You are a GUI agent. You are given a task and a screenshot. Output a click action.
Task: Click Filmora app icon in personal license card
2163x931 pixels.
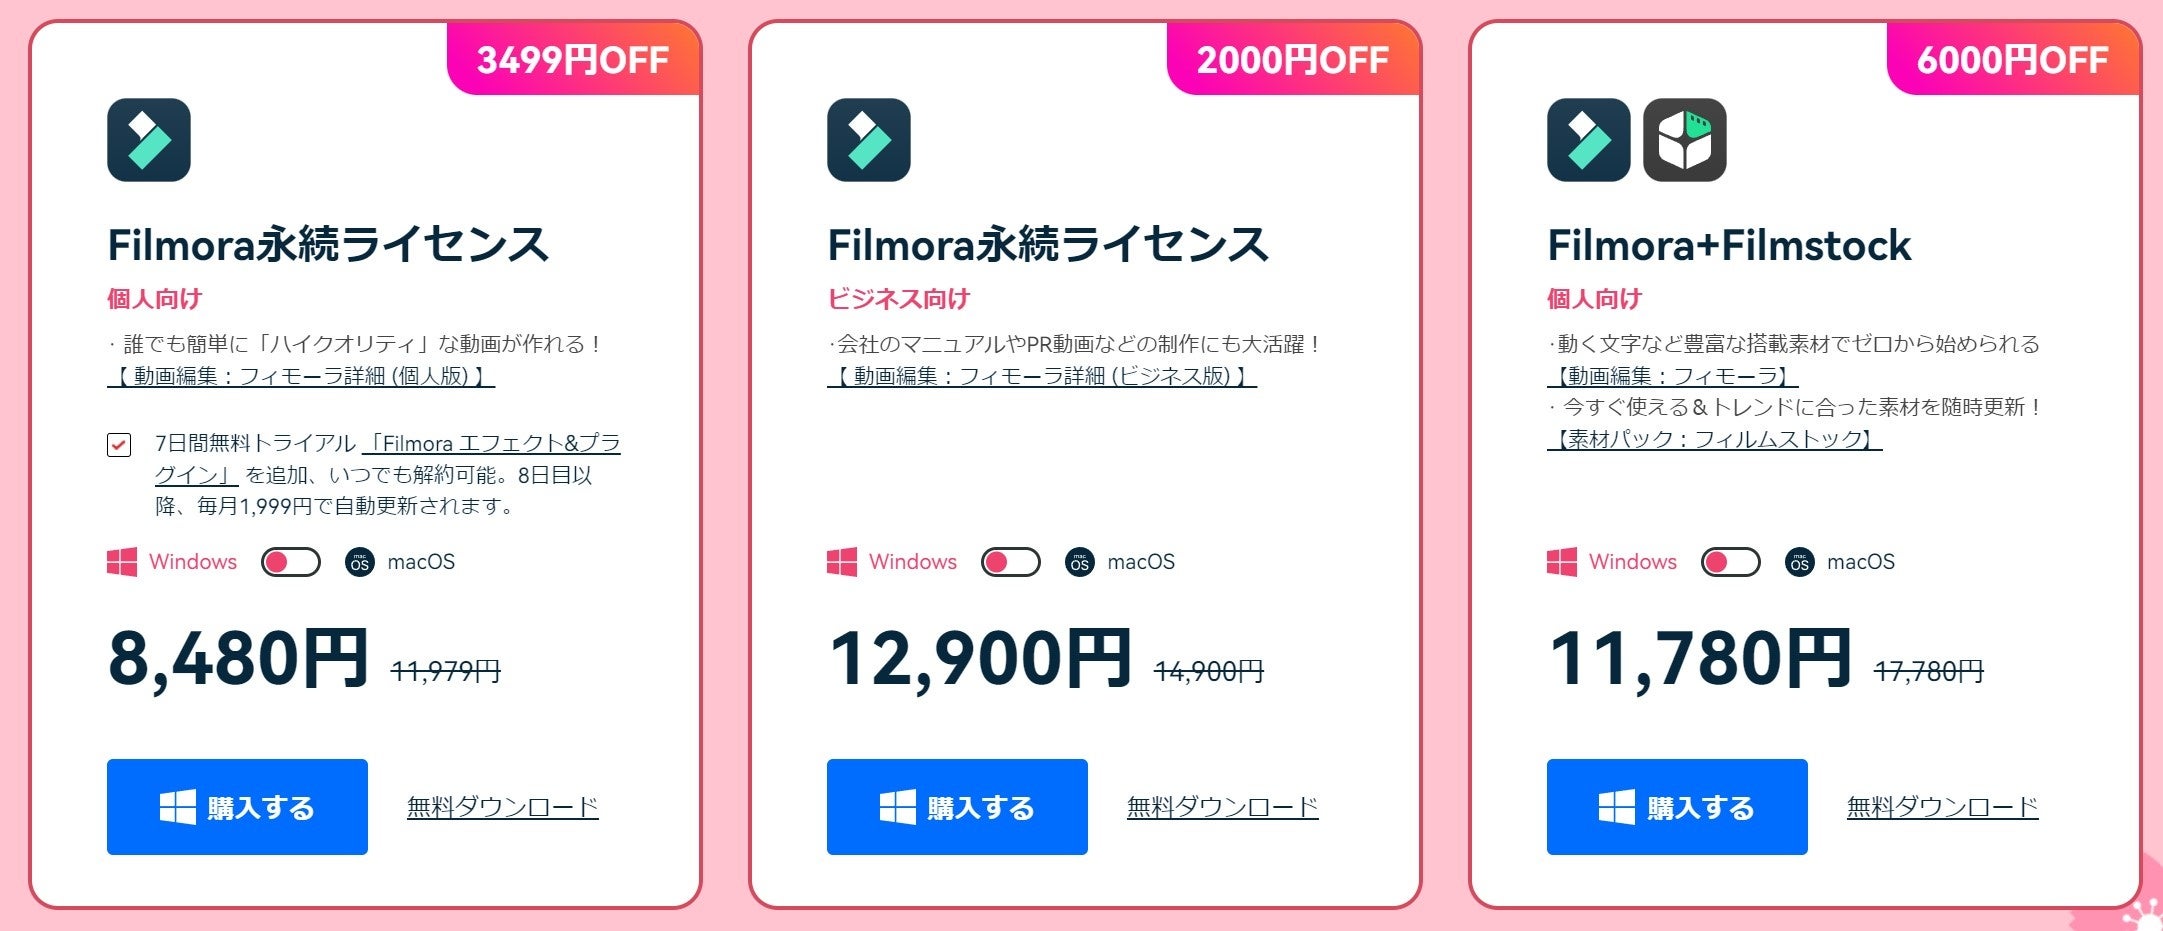click(149, 140)
